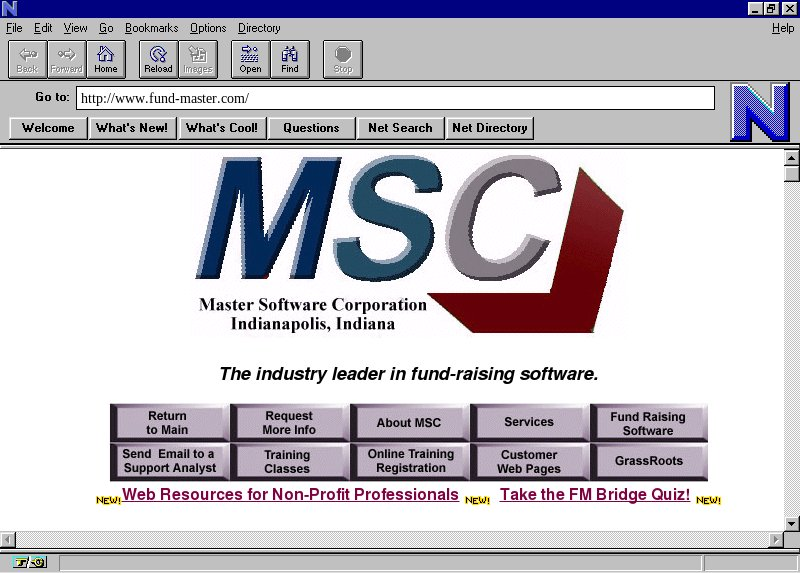This screenshot has height=573, width=800.
Task: Click the security key icon in status bar
Action: (x=31, y=562)
